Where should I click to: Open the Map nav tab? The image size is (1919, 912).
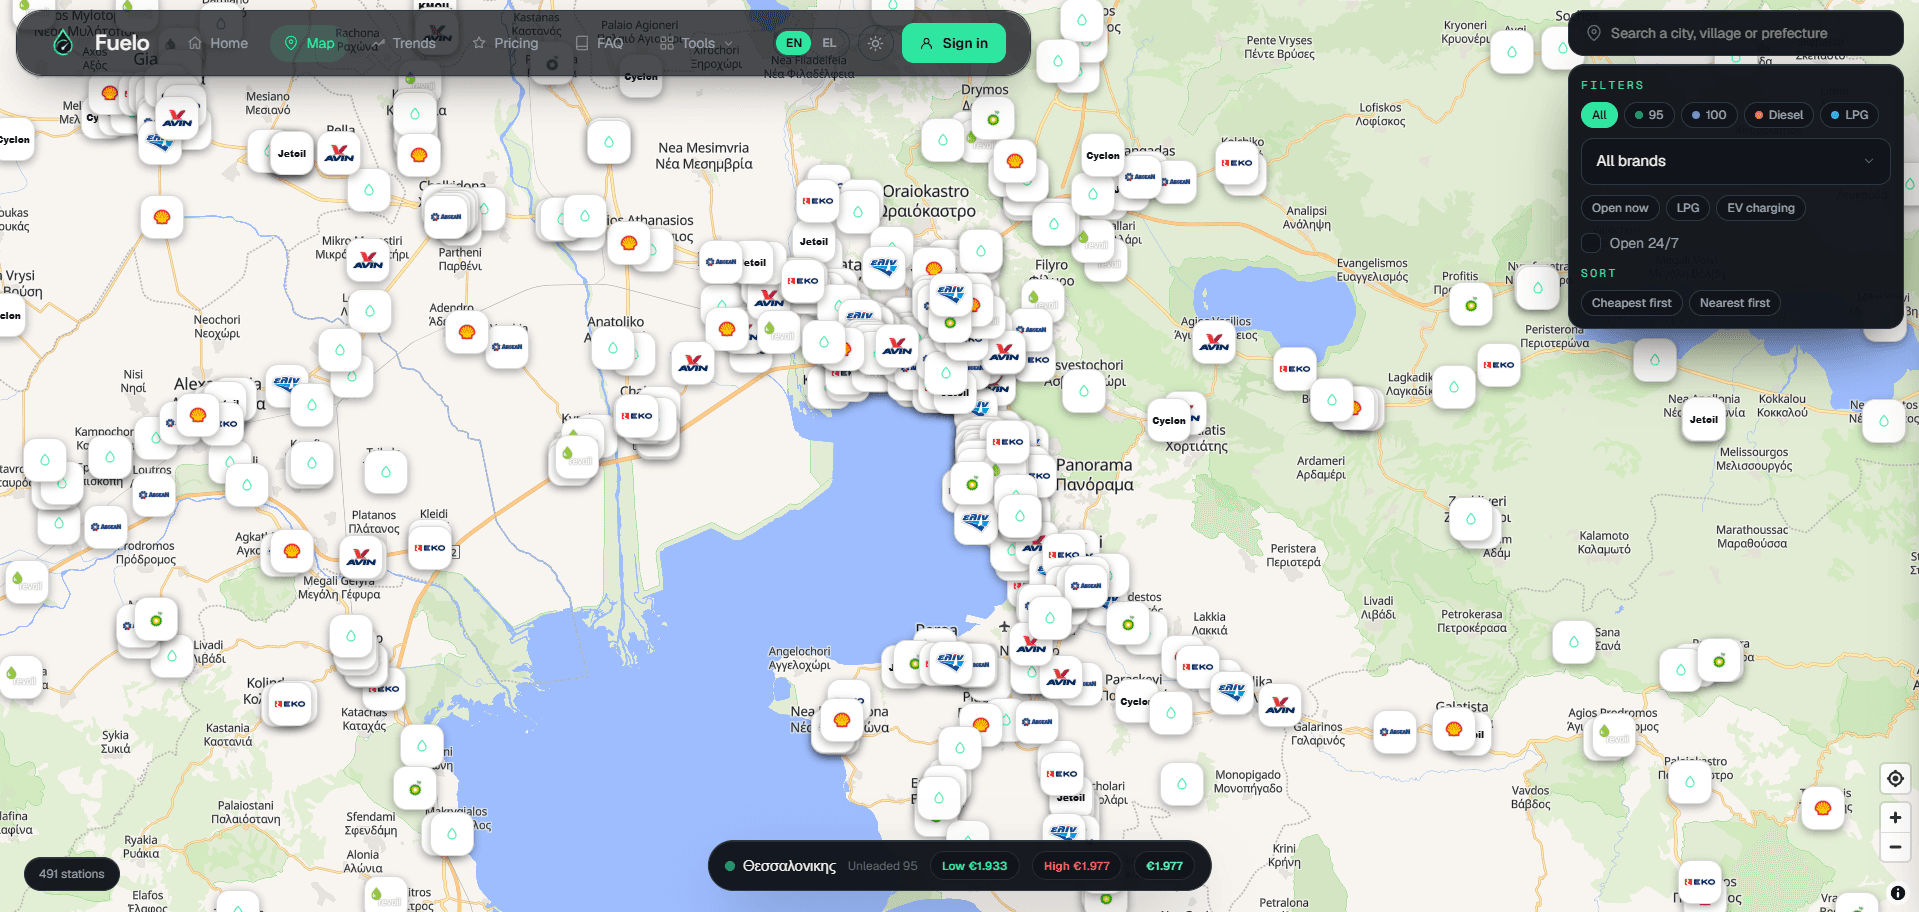[x=309, y=43]
